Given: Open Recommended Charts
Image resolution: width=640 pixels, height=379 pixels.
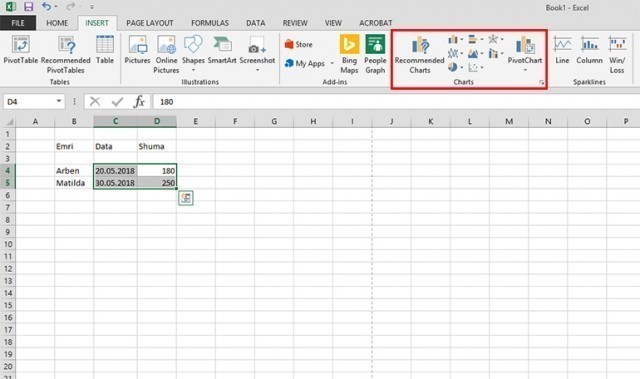Looking at the screenshot, I should click(420, 55).
